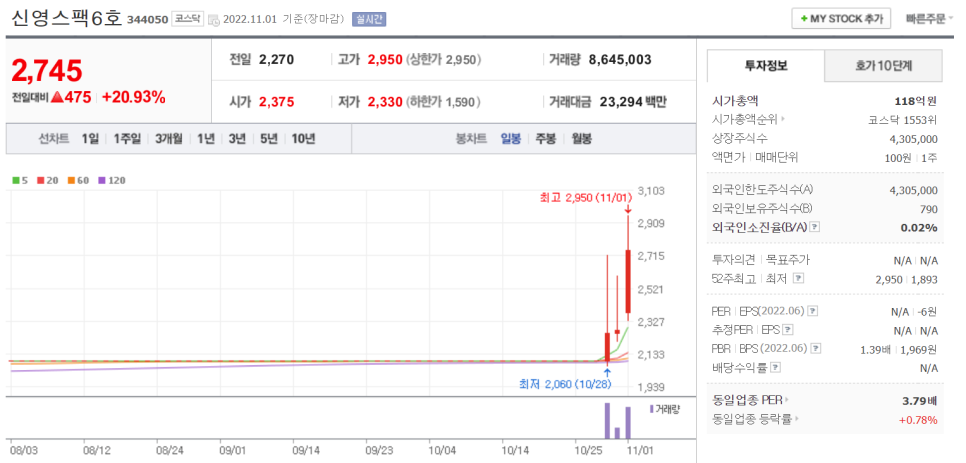Click the current price 2,745

pyautogui.click(x=47, y=71)
